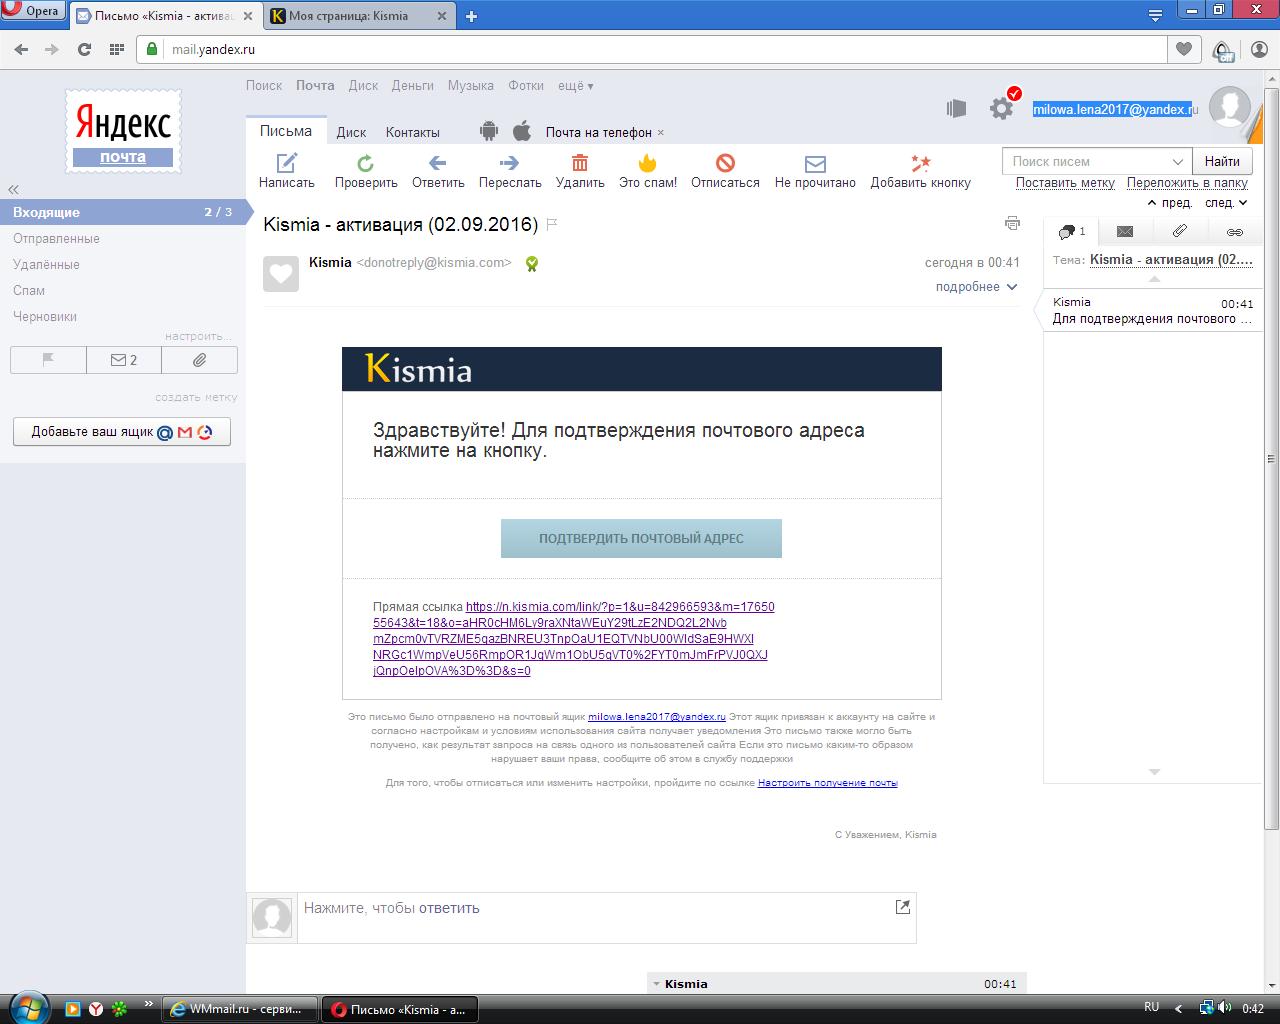
Task: Open reply in separate window icon
Action: pos(902,907)
